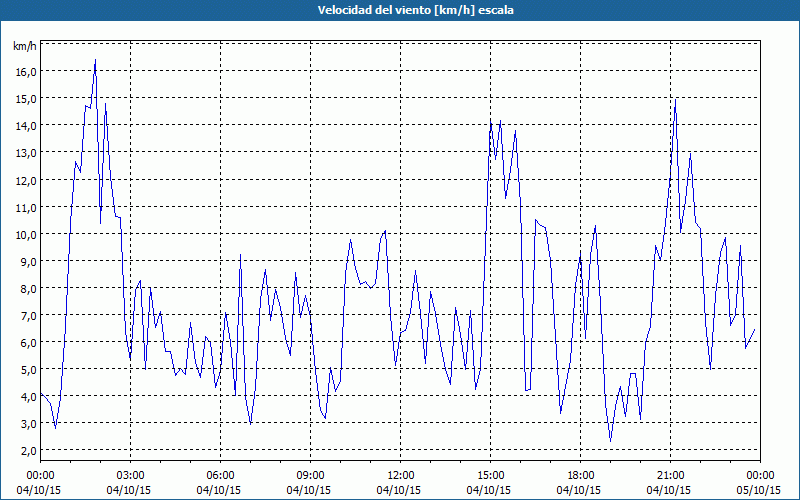
Task: Select the 3,0 y-axis value
Action: [29, 423]
